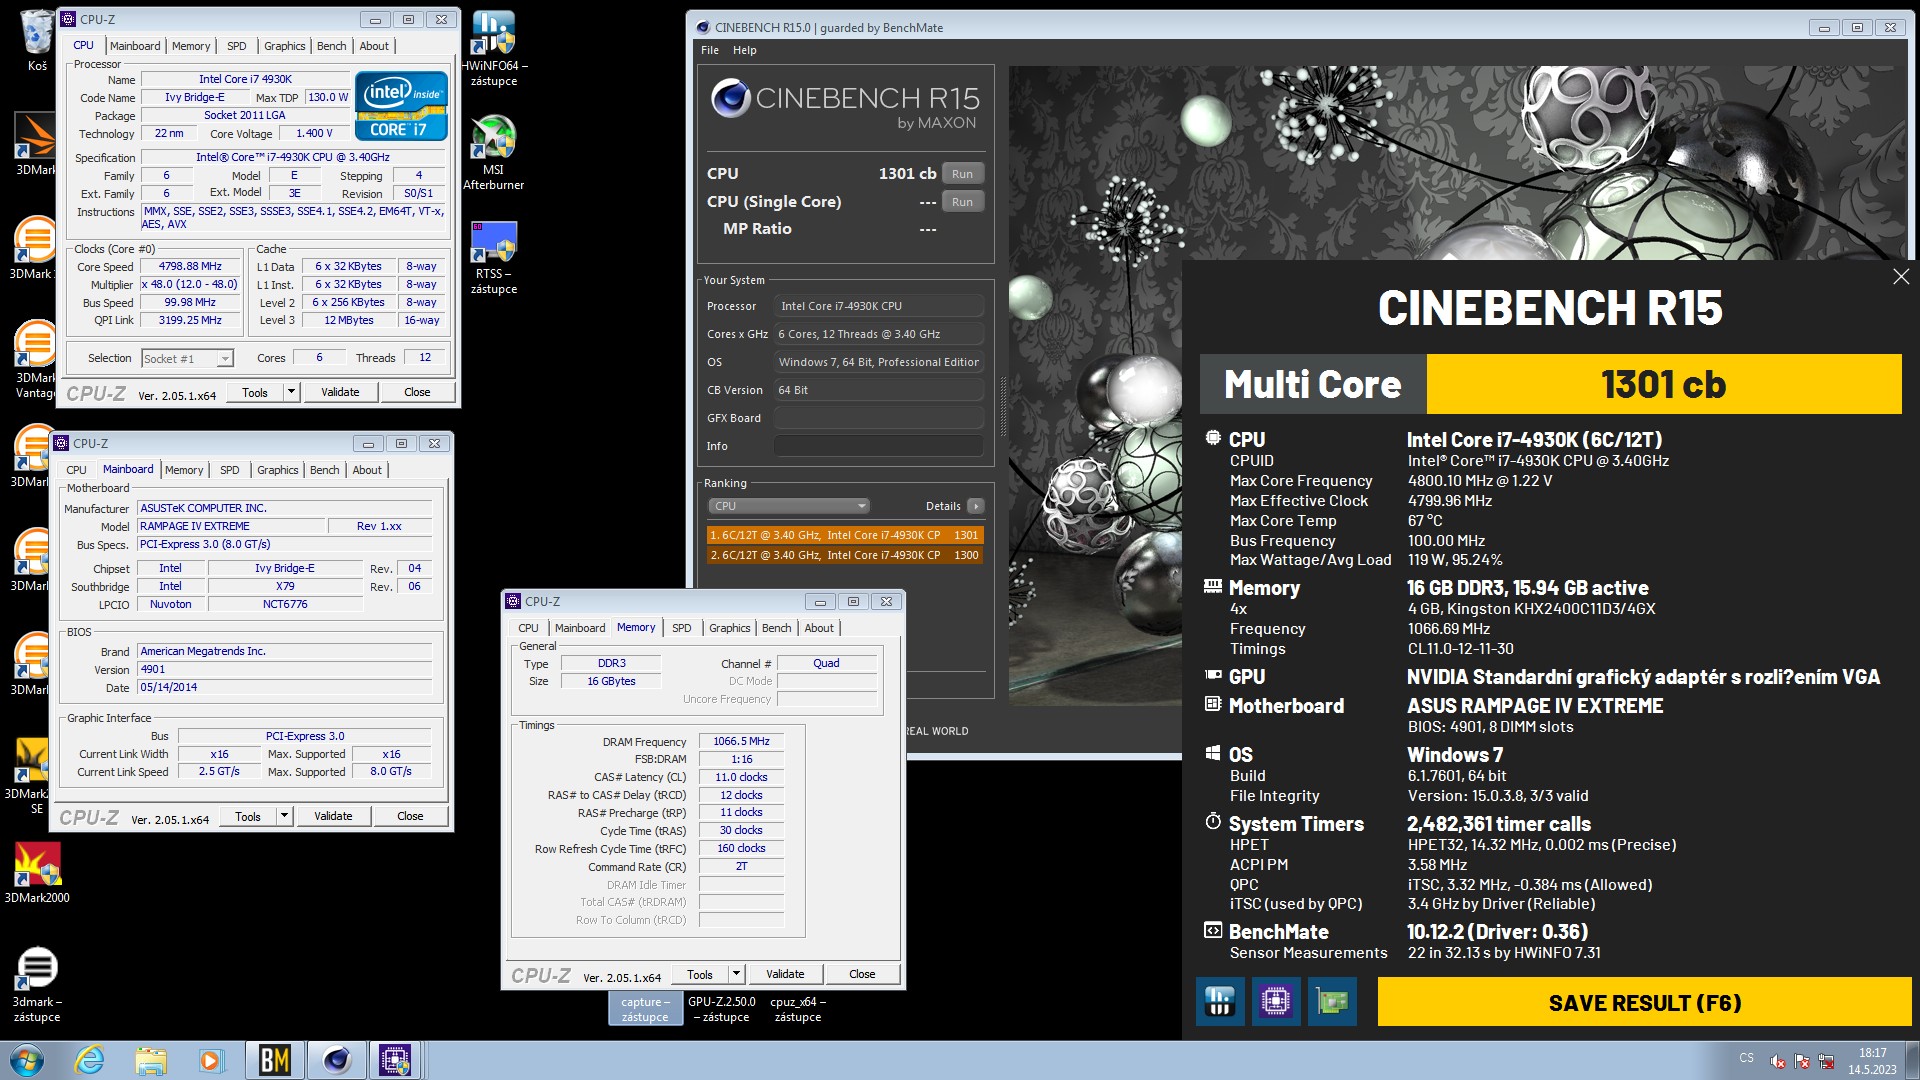The width and height of the screenshot is (1920, 1080).
Task: Open the Cinebench Ranking CPU dropdown
Action: tap(789, 506)
